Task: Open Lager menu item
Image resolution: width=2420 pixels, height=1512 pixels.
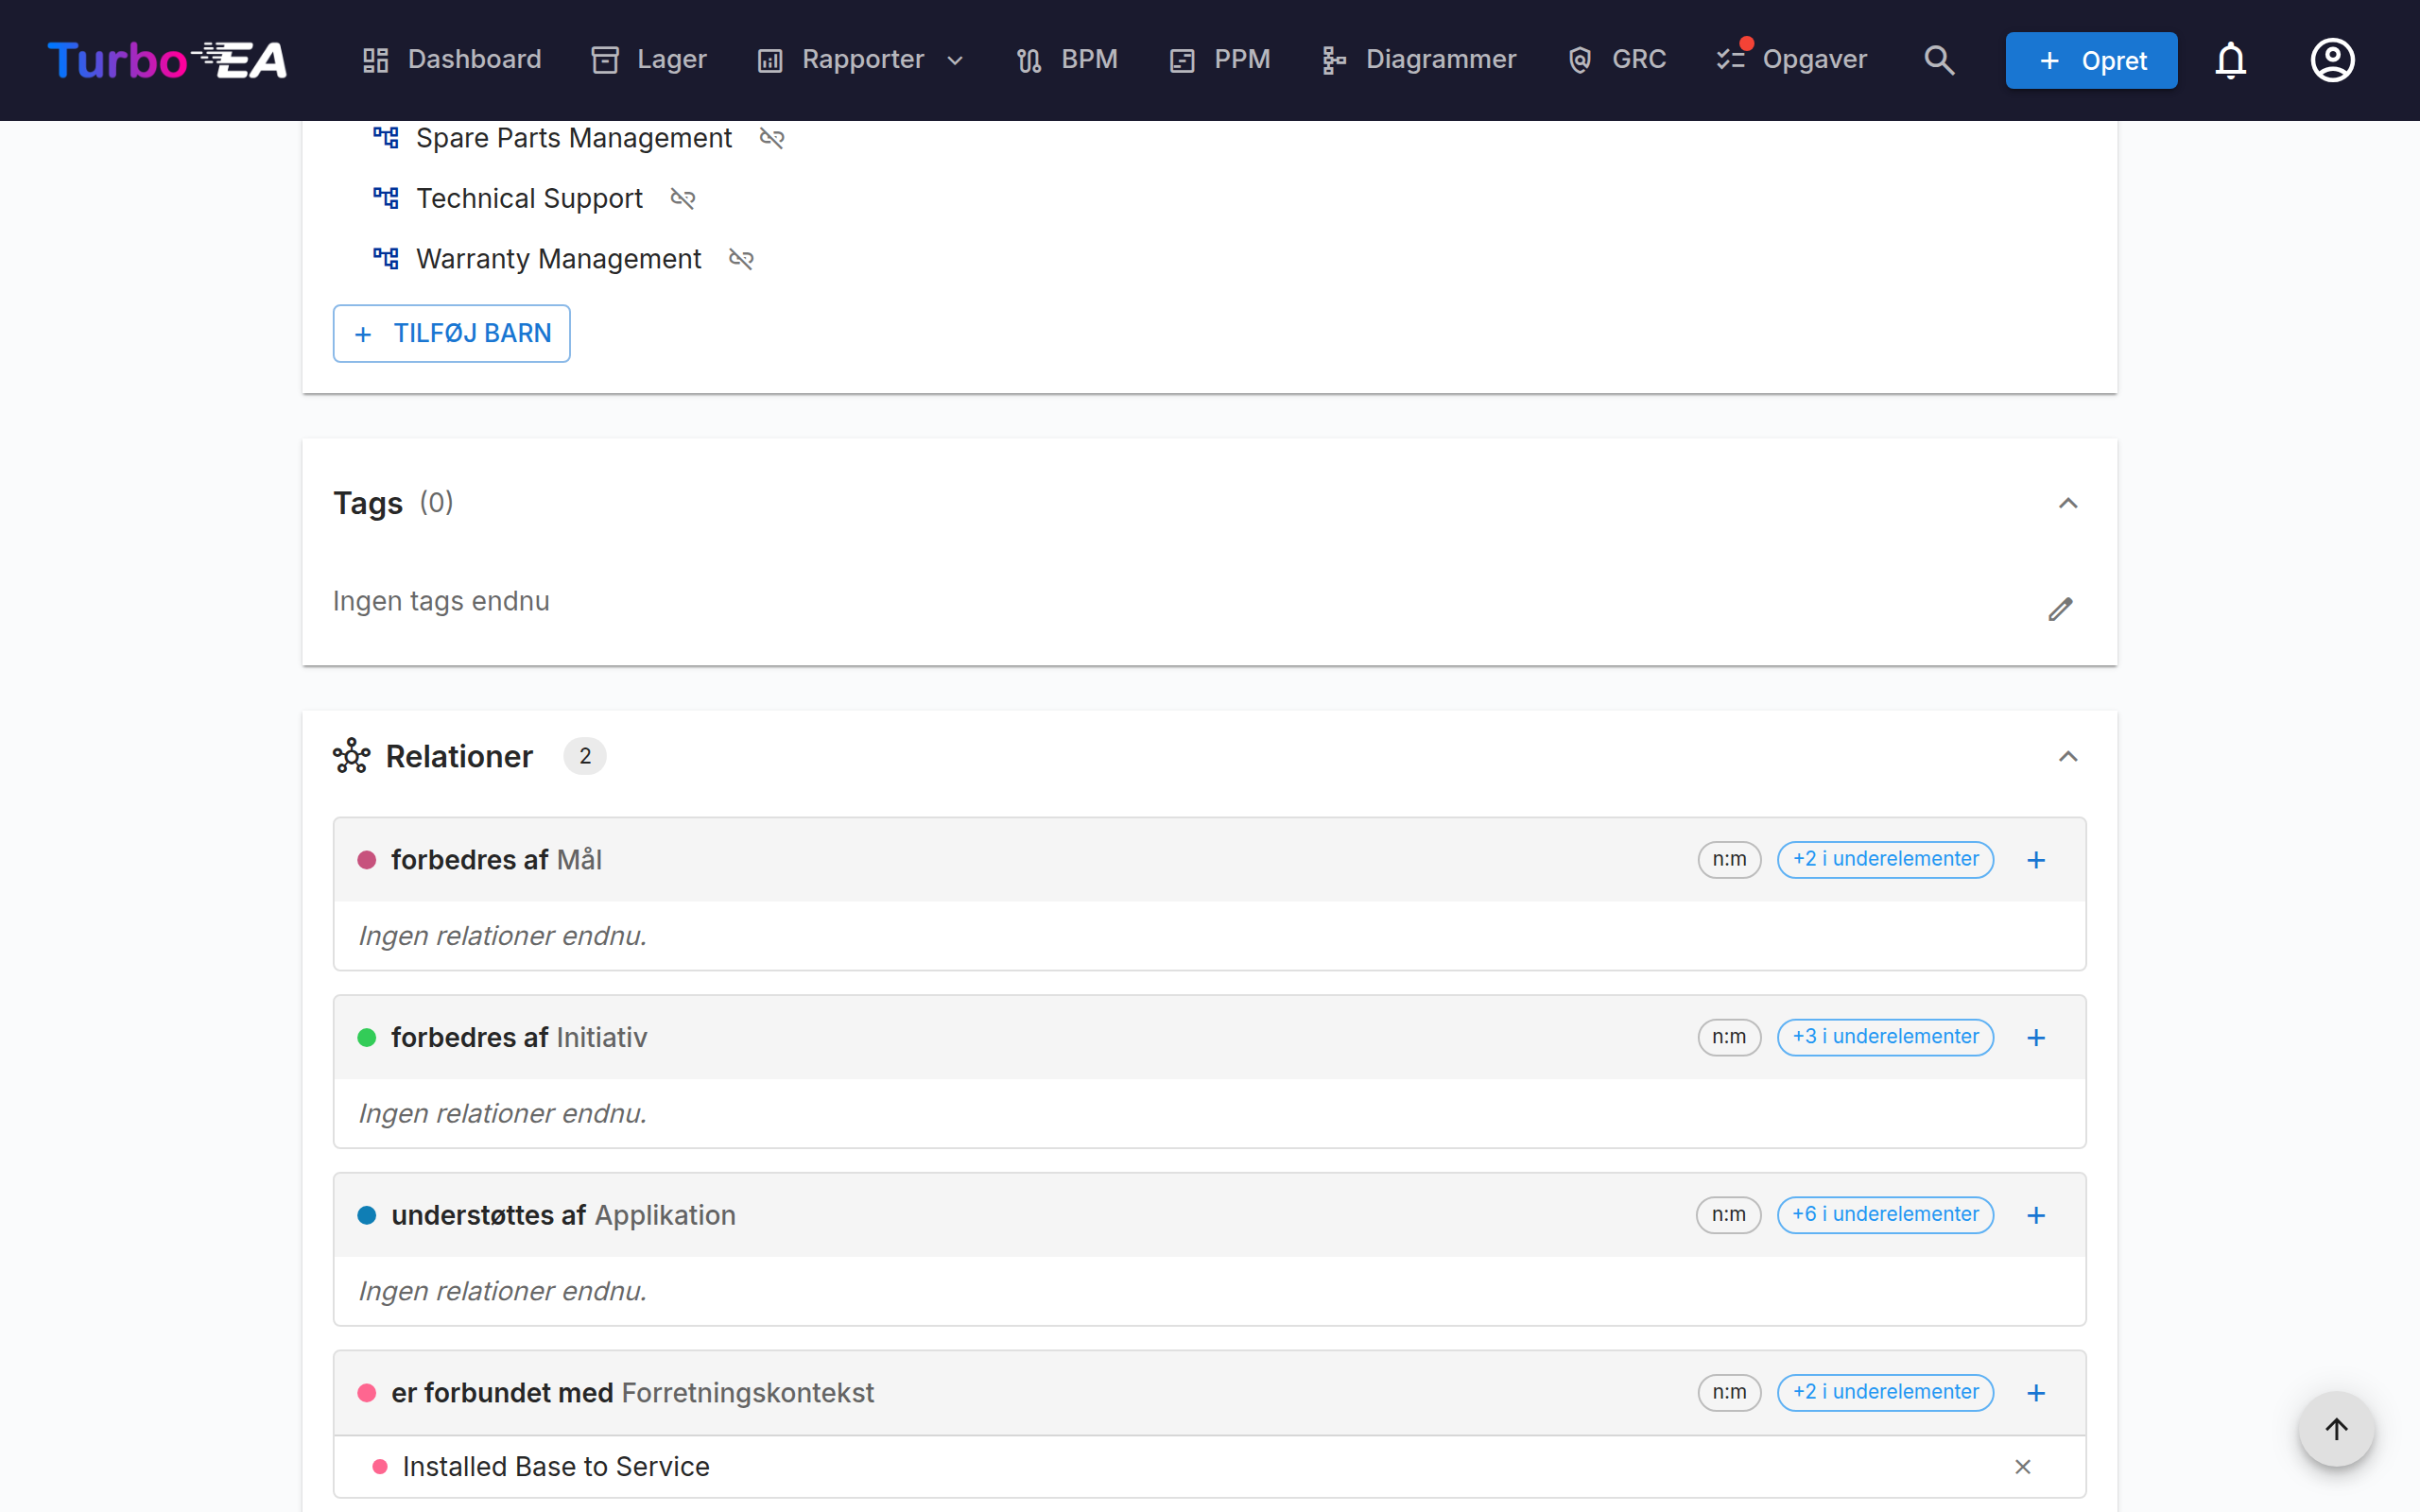Action: point(648,60)
